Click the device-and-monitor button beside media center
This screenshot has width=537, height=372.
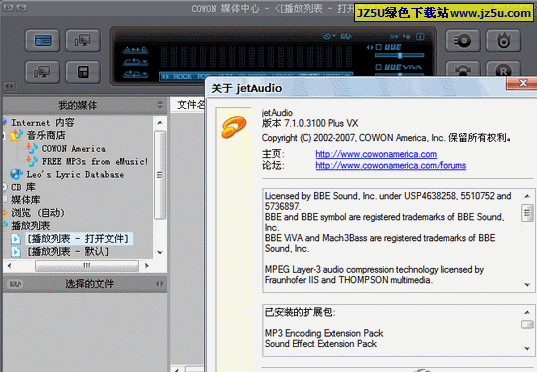coord(83,41)
